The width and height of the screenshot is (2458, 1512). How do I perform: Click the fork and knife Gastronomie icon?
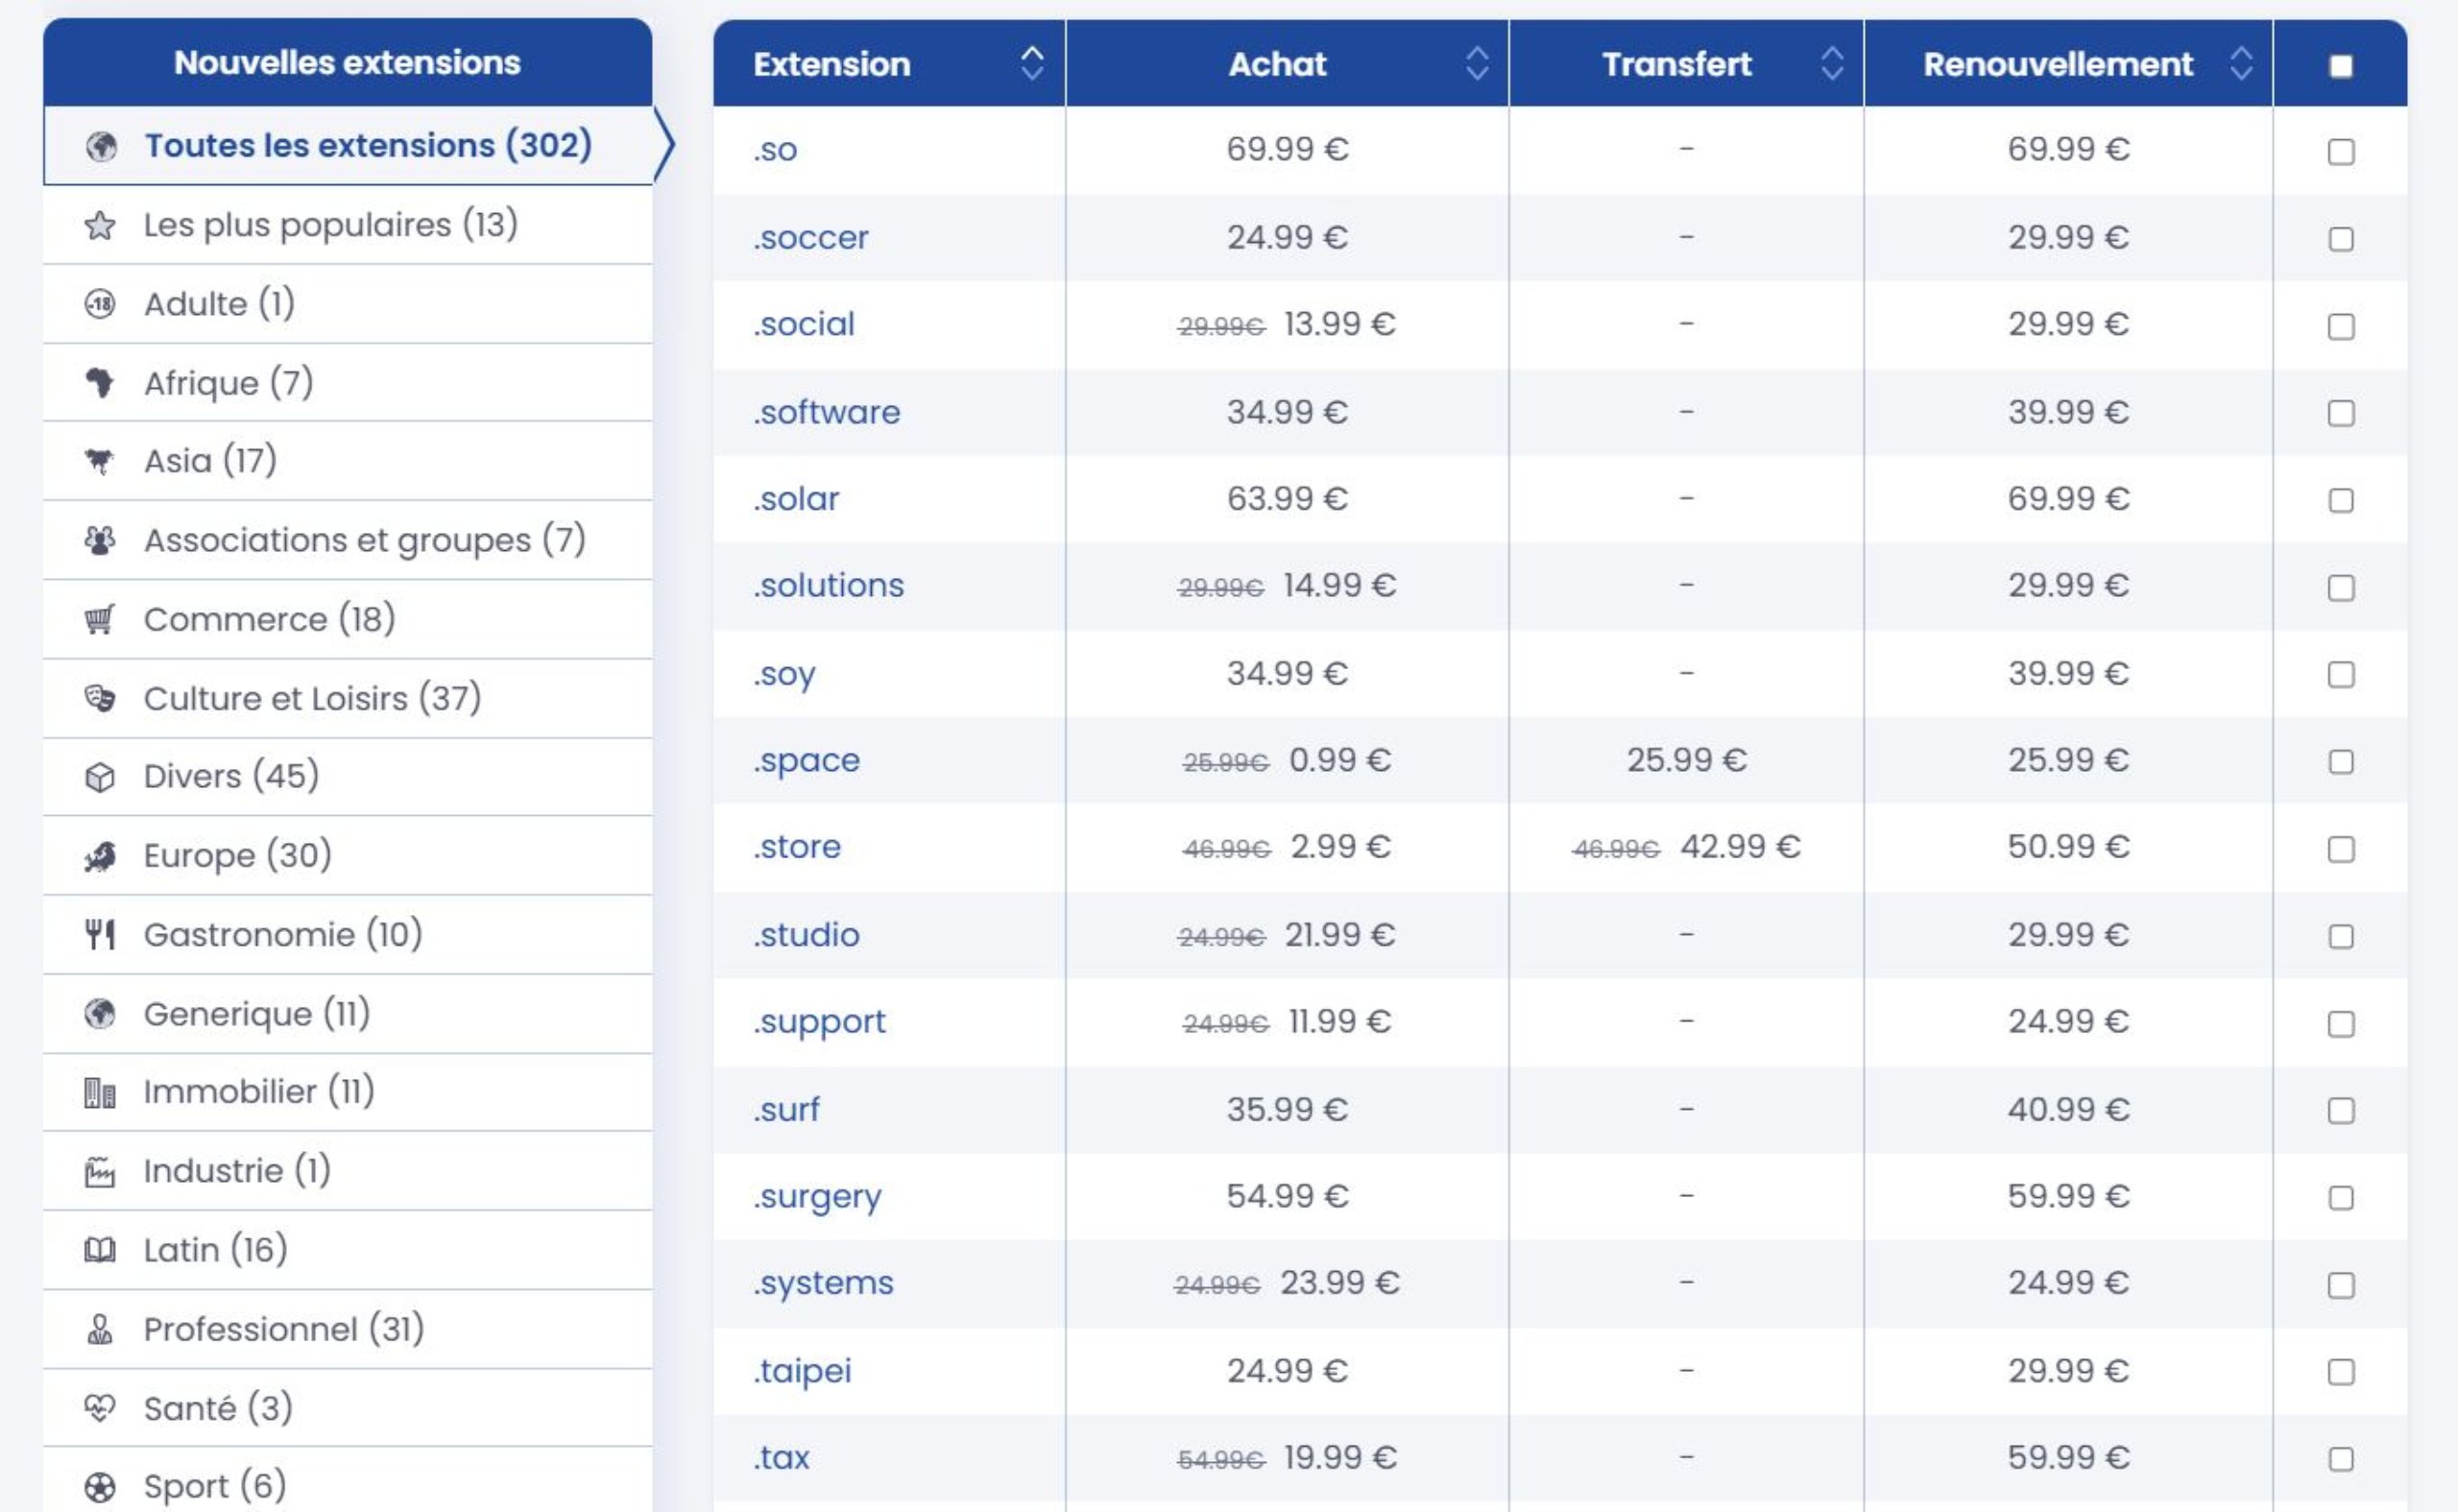[99, 934]
